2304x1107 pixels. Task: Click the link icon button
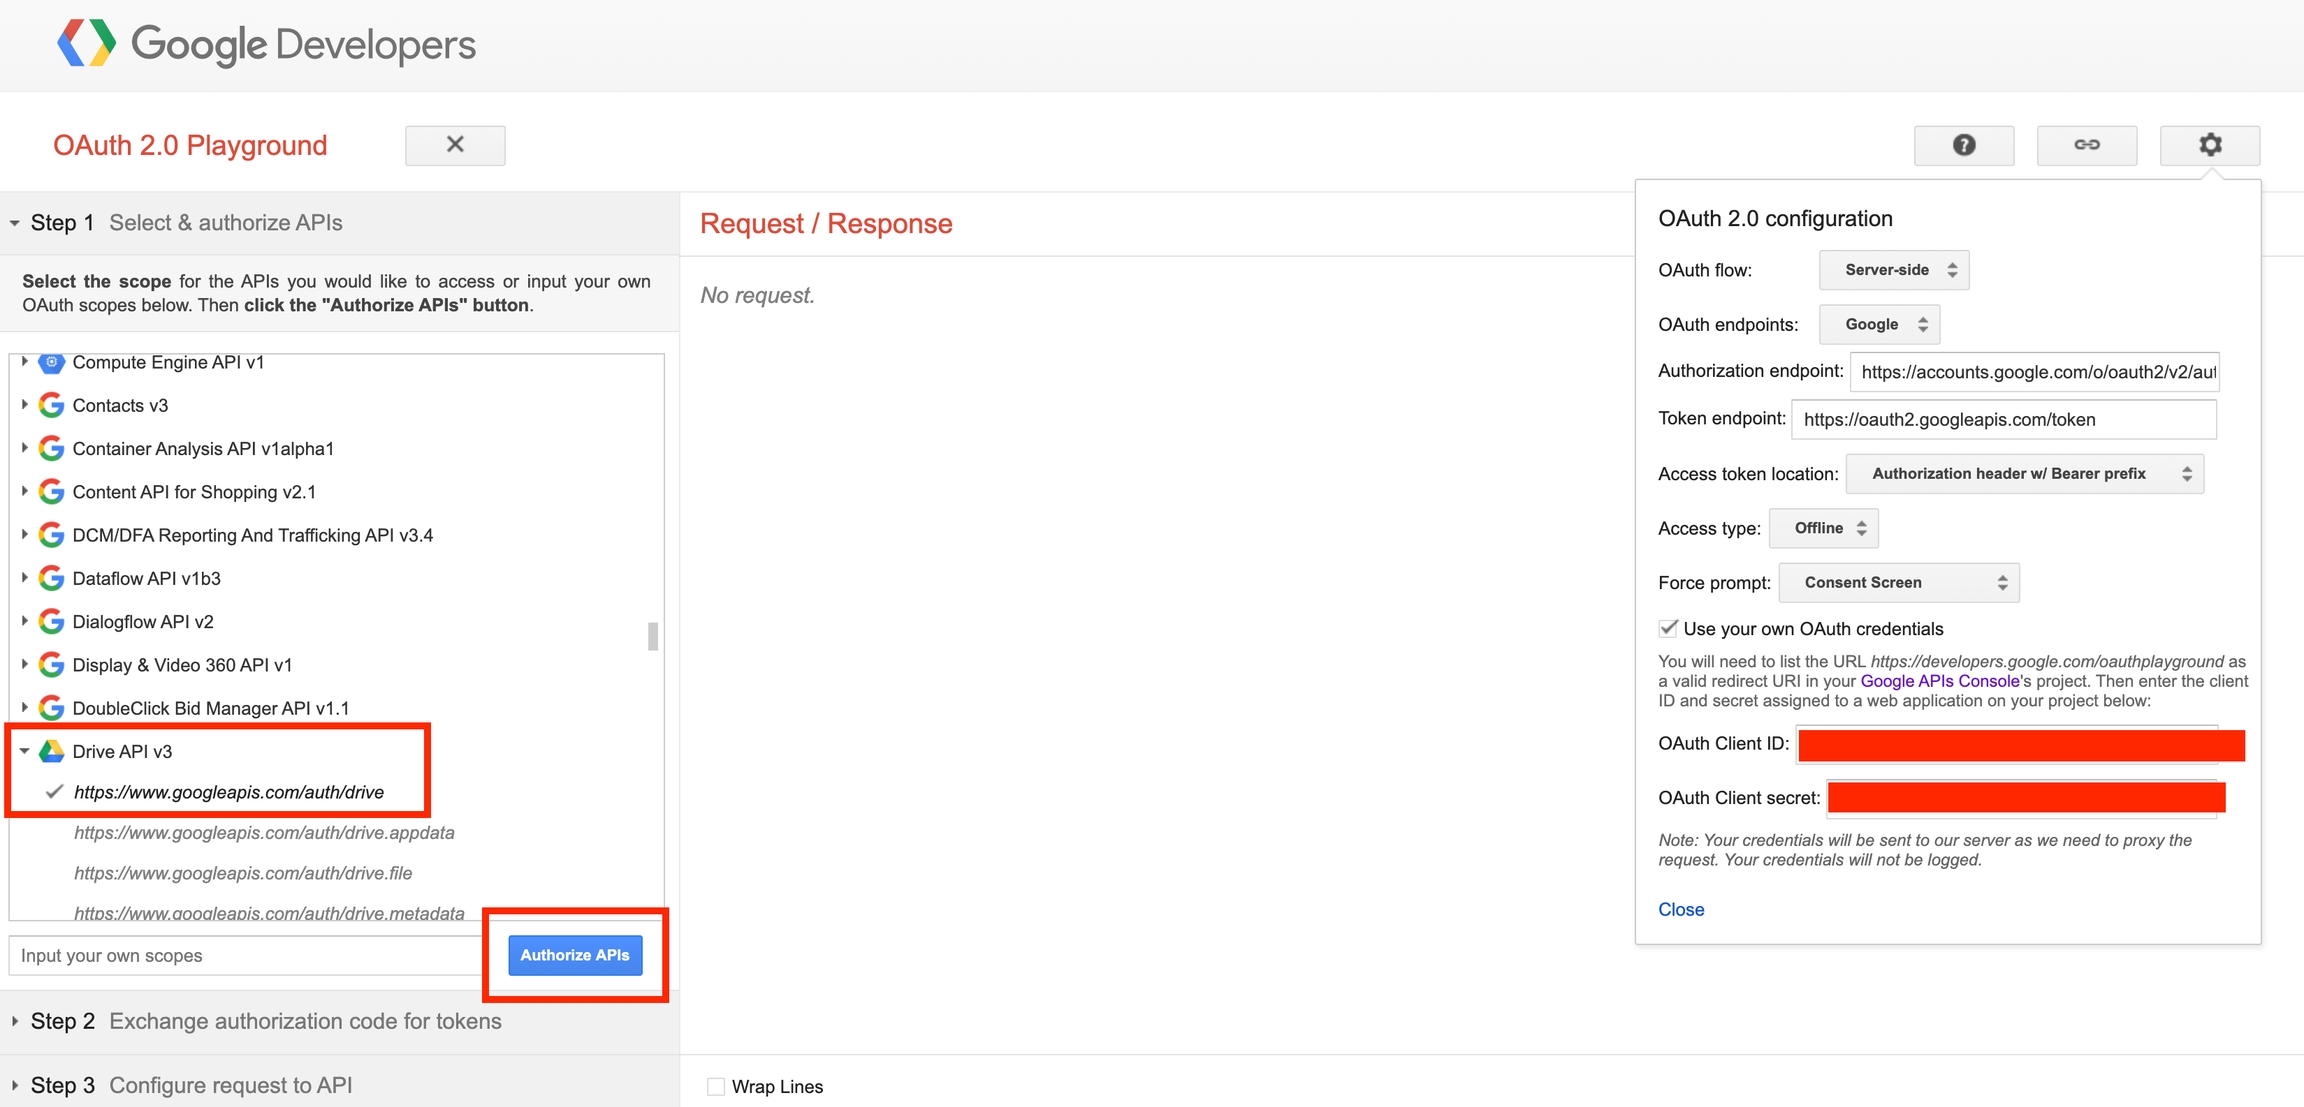2086,145
